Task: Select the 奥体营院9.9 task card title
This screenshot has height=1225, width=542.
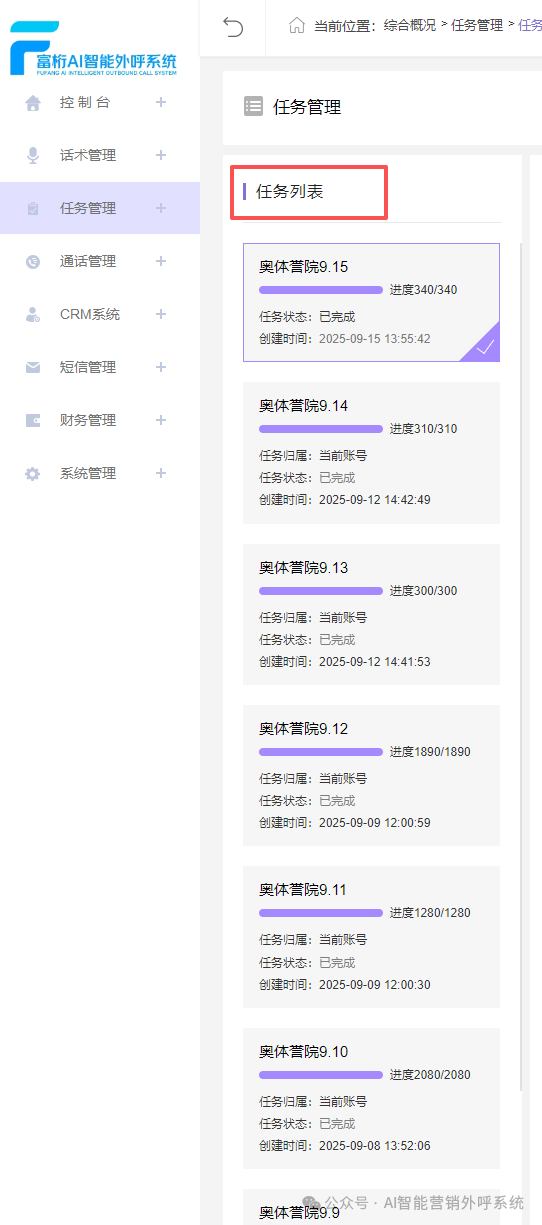Action: tap(300, 1212)
